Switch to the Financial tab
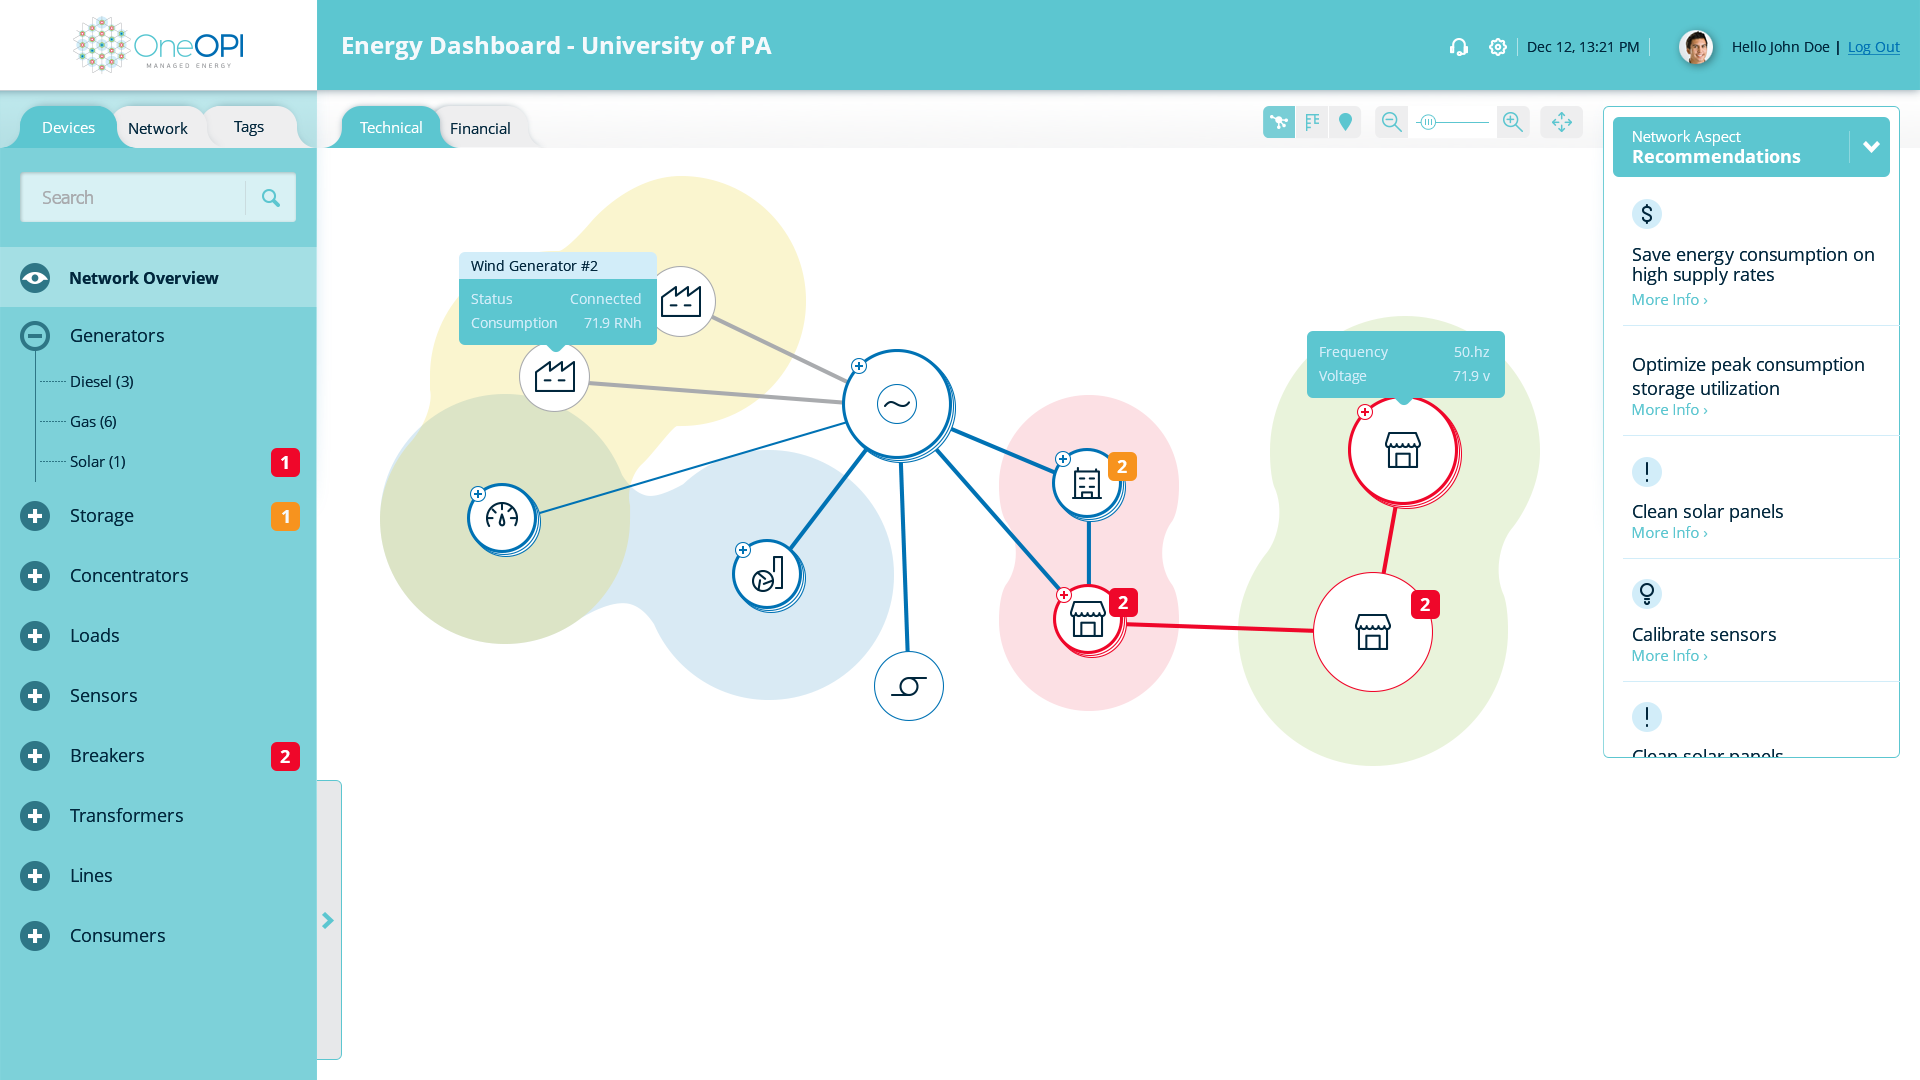Image resolution: width=1920 pixels, height=1080 pixels. [480, 128]
